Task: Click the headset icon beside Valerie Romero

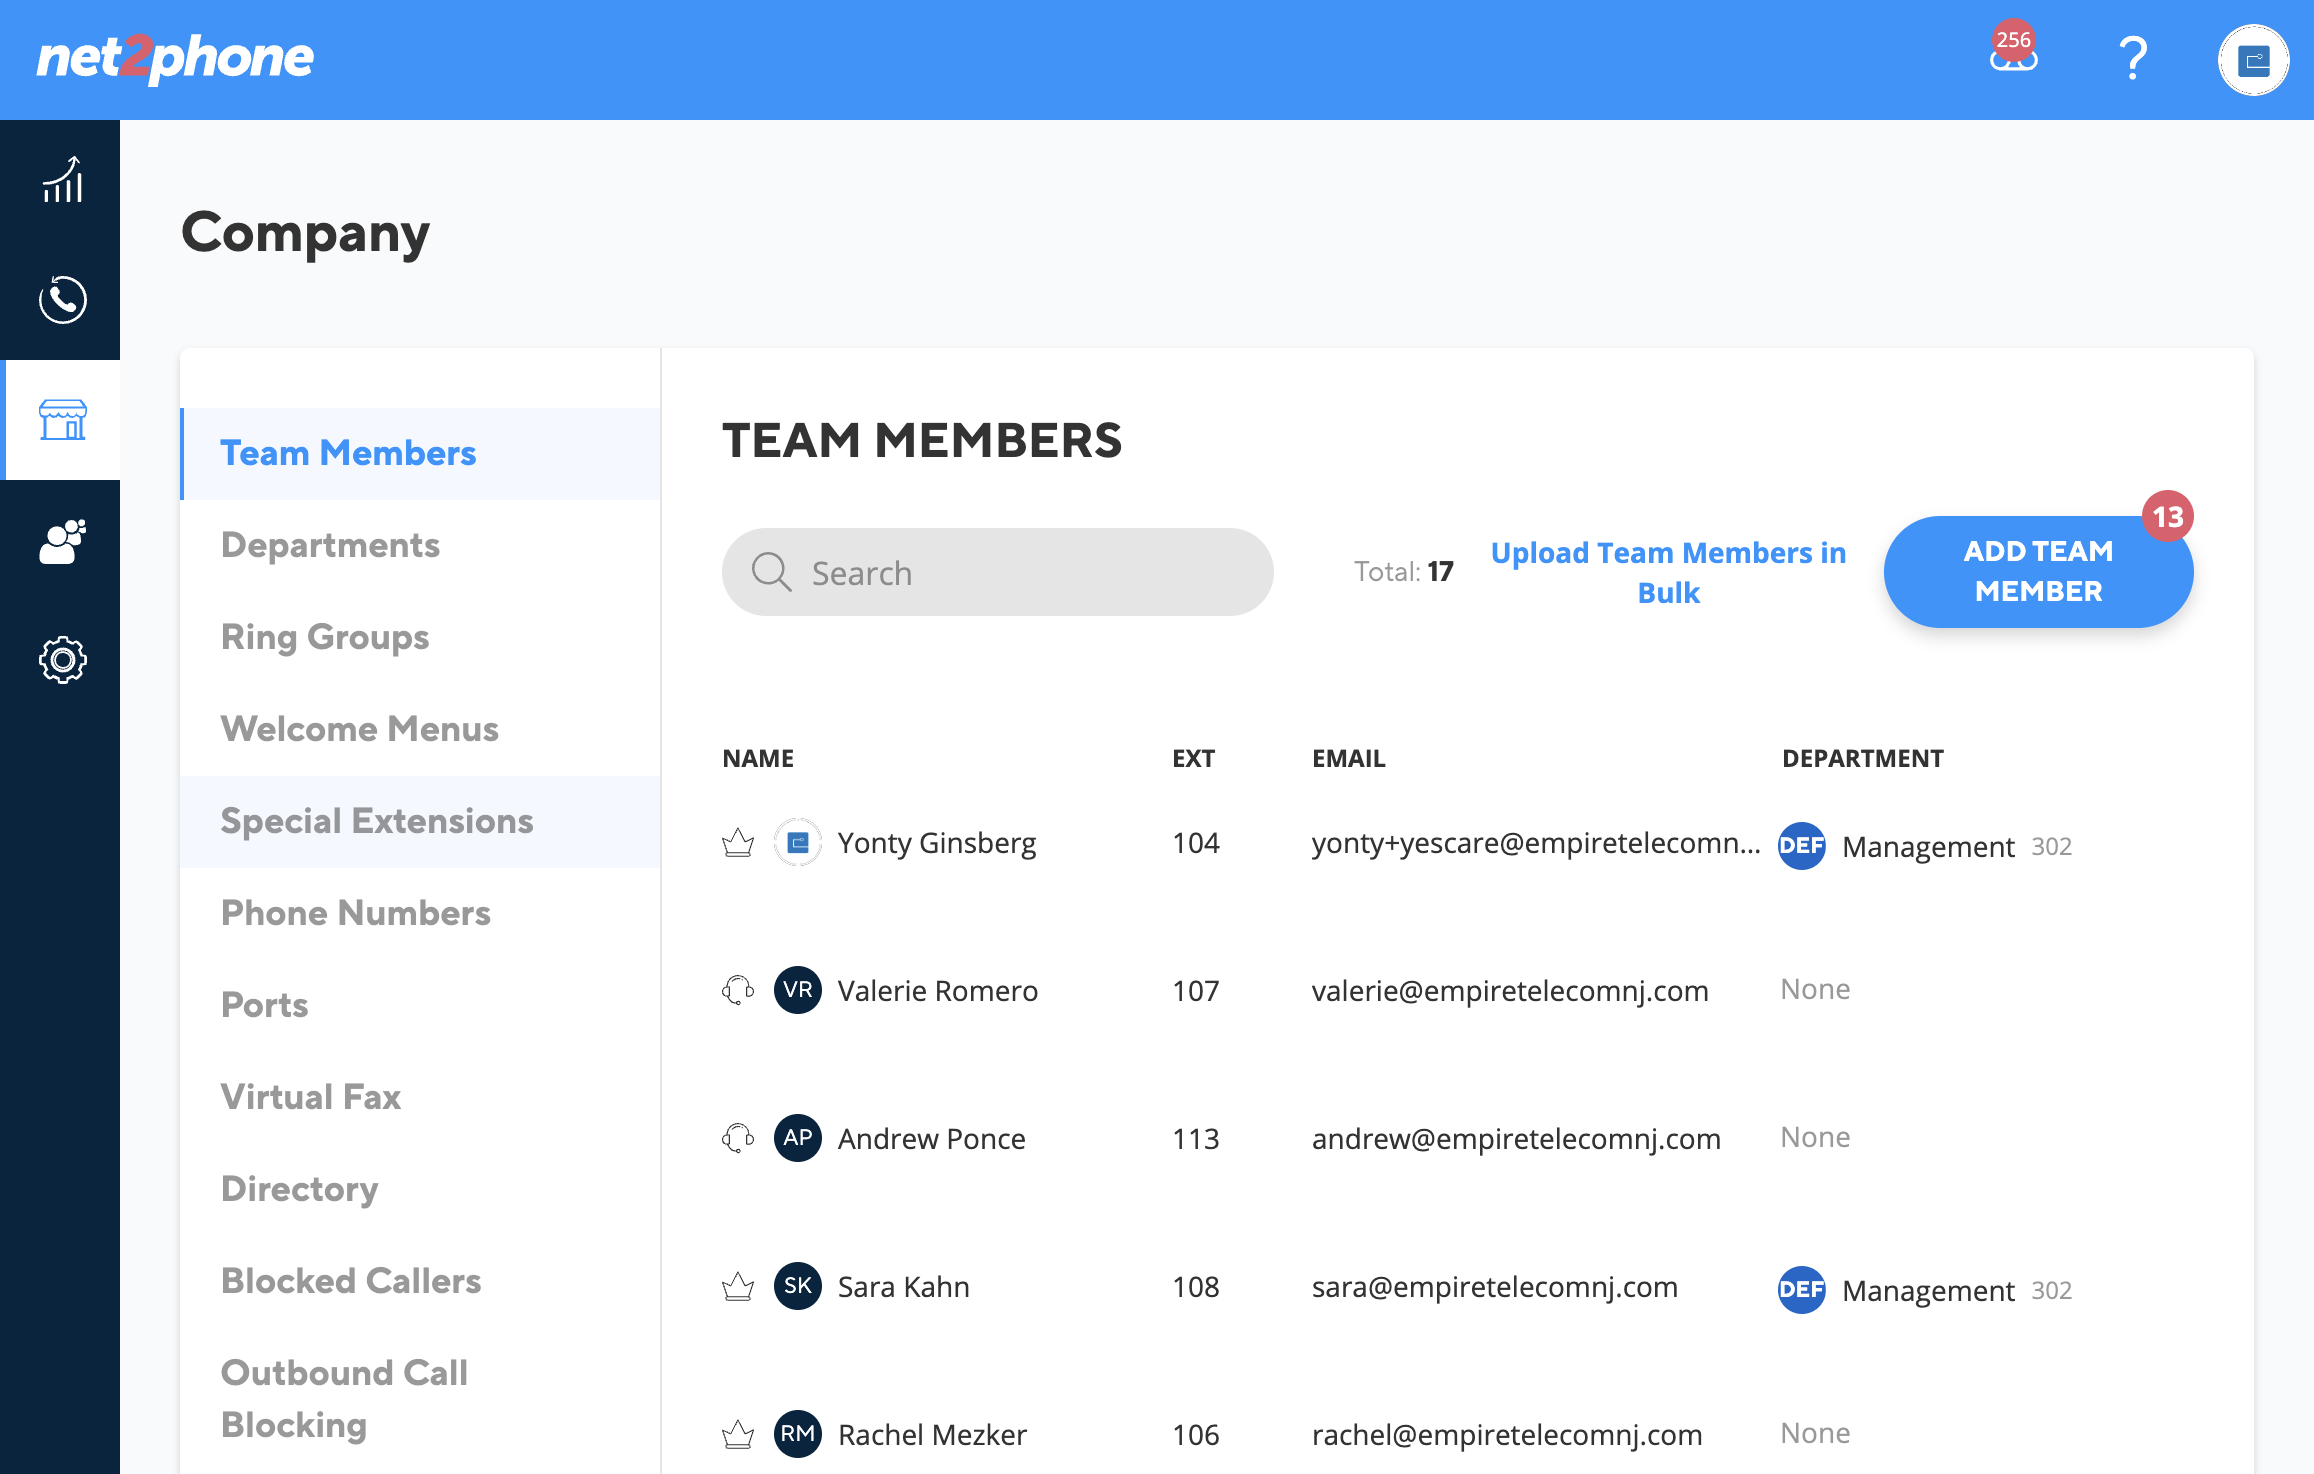Action: tap(738, 990)
